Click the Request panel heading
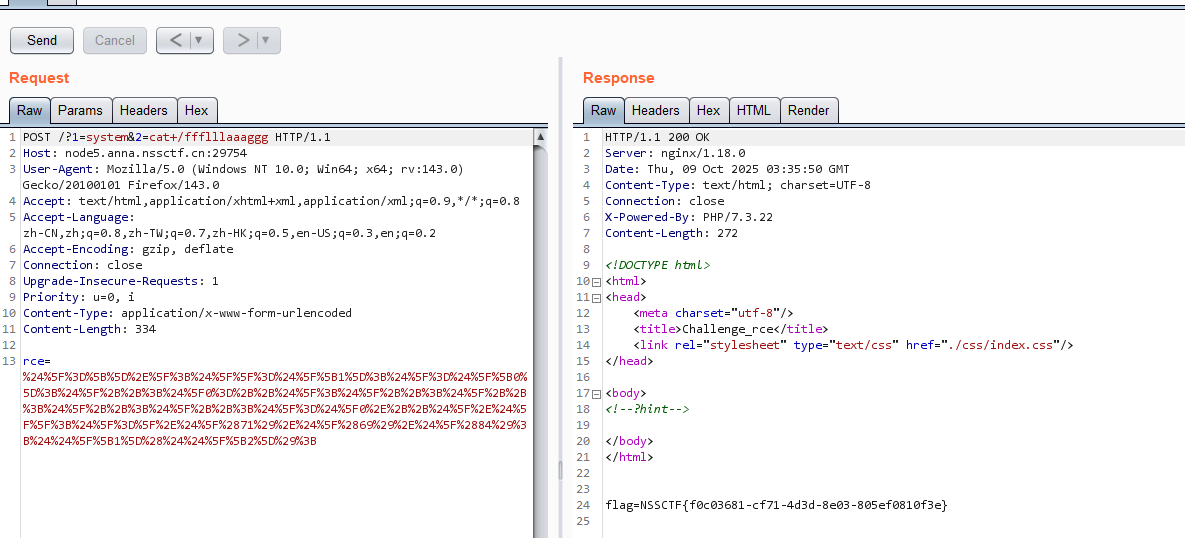 coord(39,78)
